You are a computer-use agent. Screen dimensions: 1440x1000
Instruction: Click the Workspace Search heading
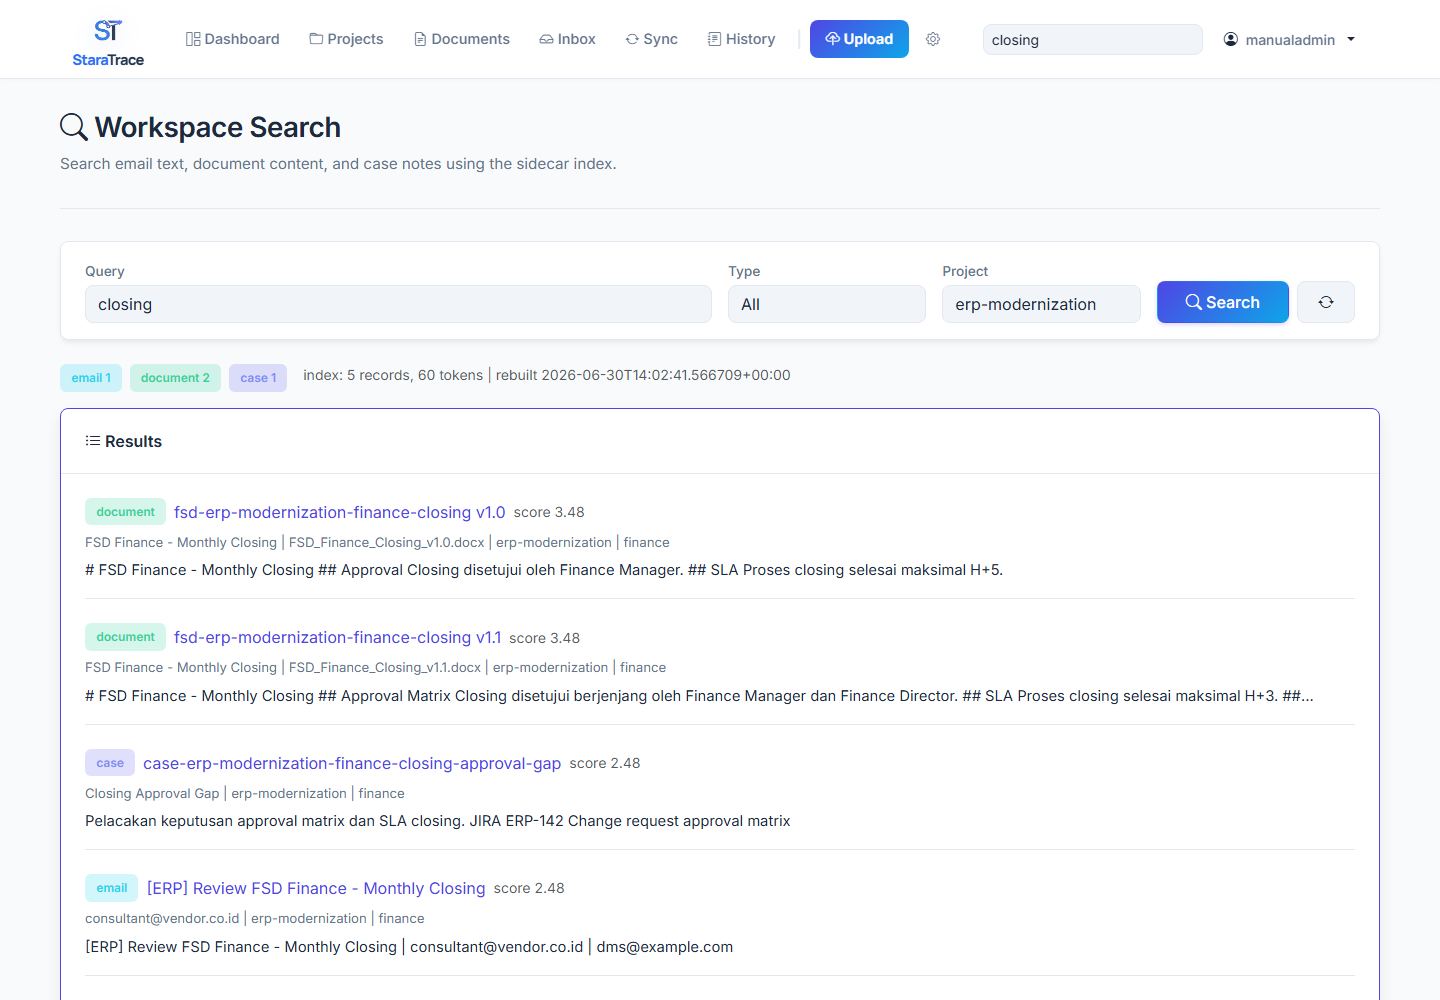pos(218,127)
